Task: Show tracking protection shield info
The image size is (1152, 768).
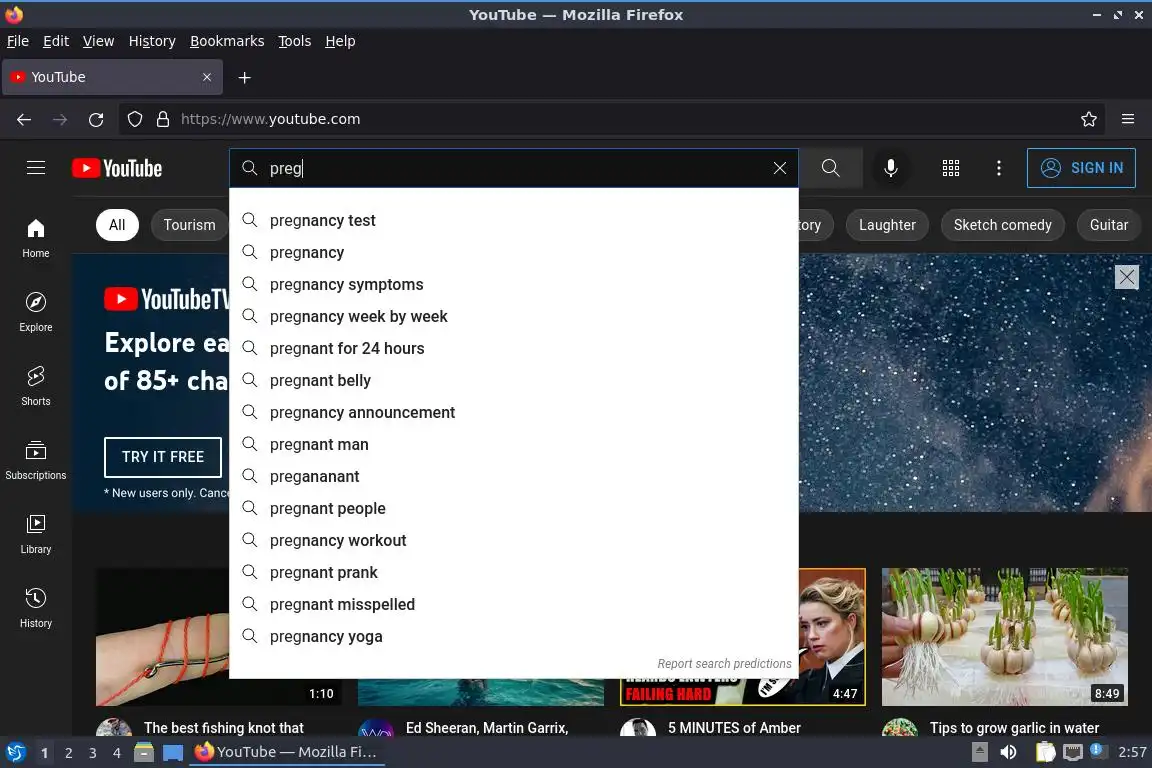Action: (134, 119)
